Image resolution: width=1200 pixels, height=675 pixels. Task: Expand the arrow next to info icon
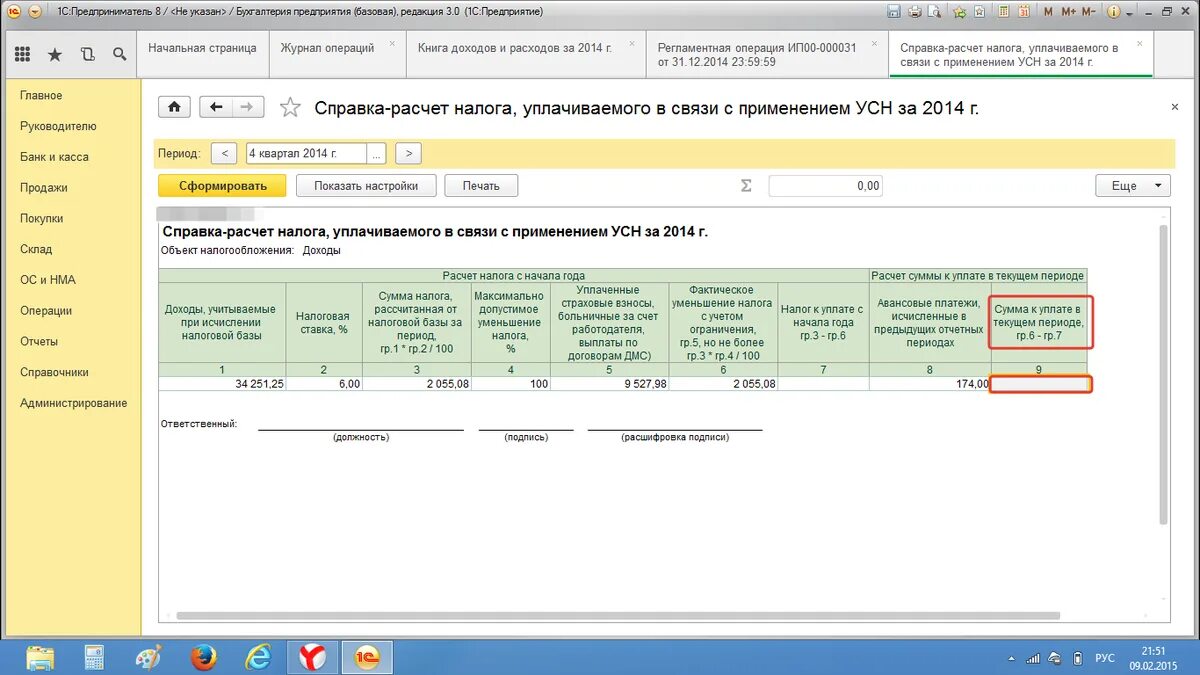1129,13
